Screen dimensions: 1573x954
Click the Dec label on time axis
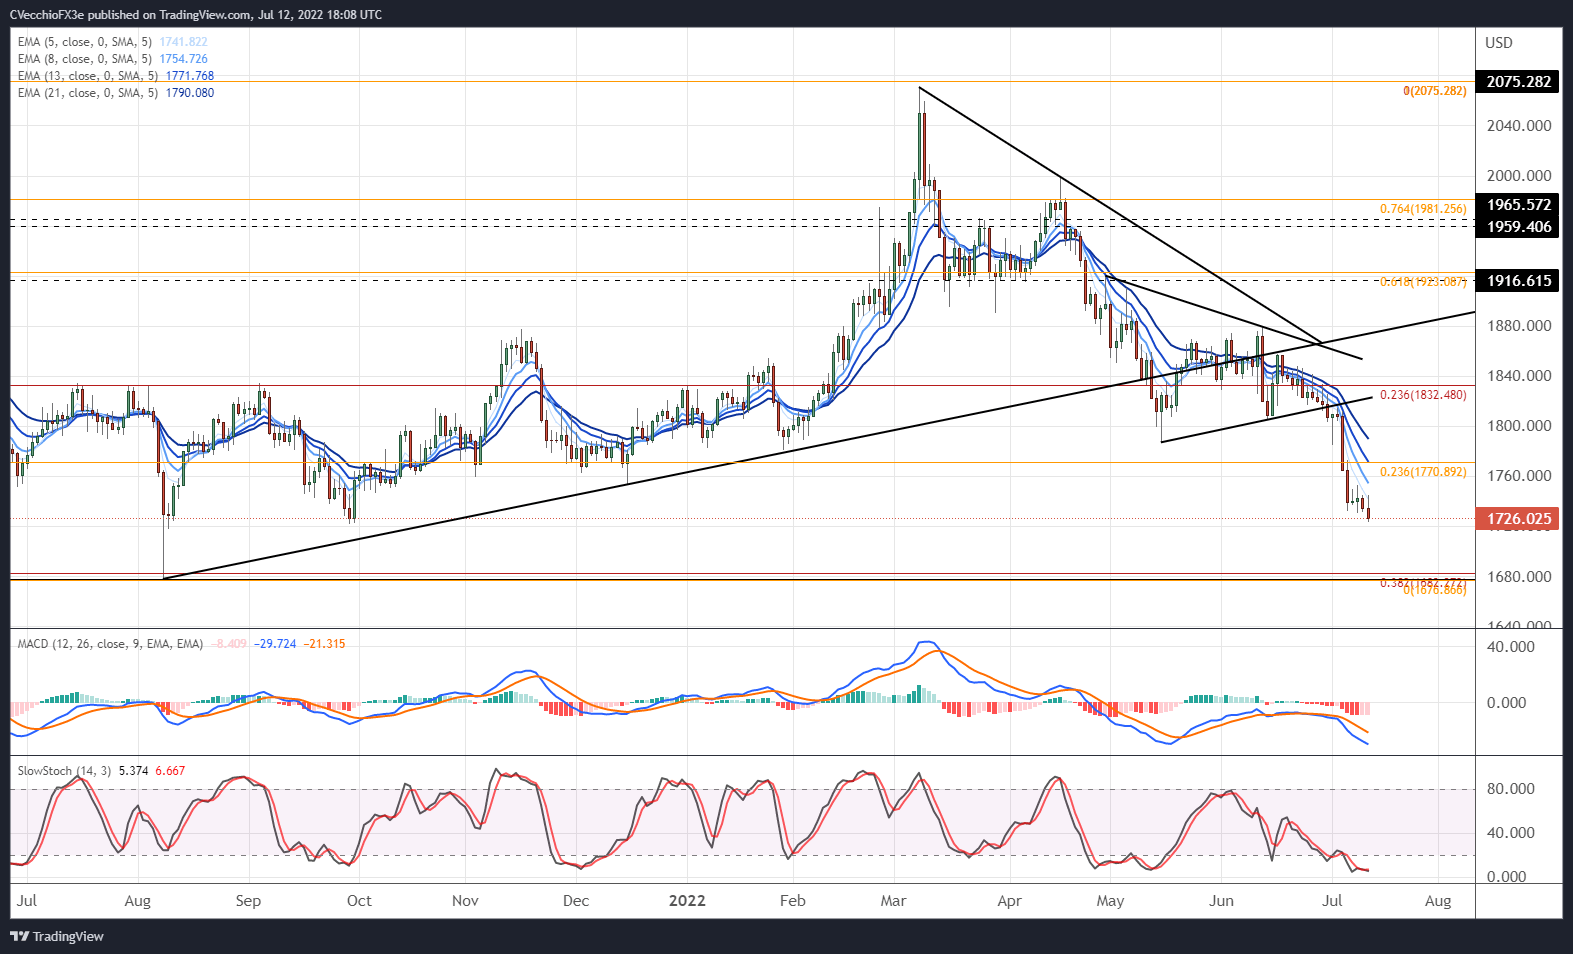tap(576, 901)
